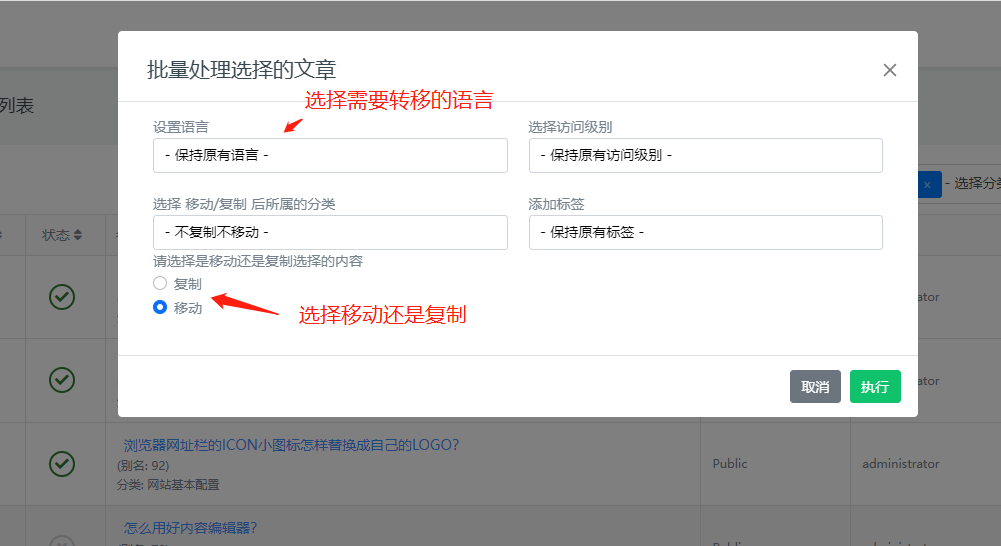Expand the 不复制不移动 category dropdown
Viewport: 1001px width, 546px height.
click(x=330, y=232)
